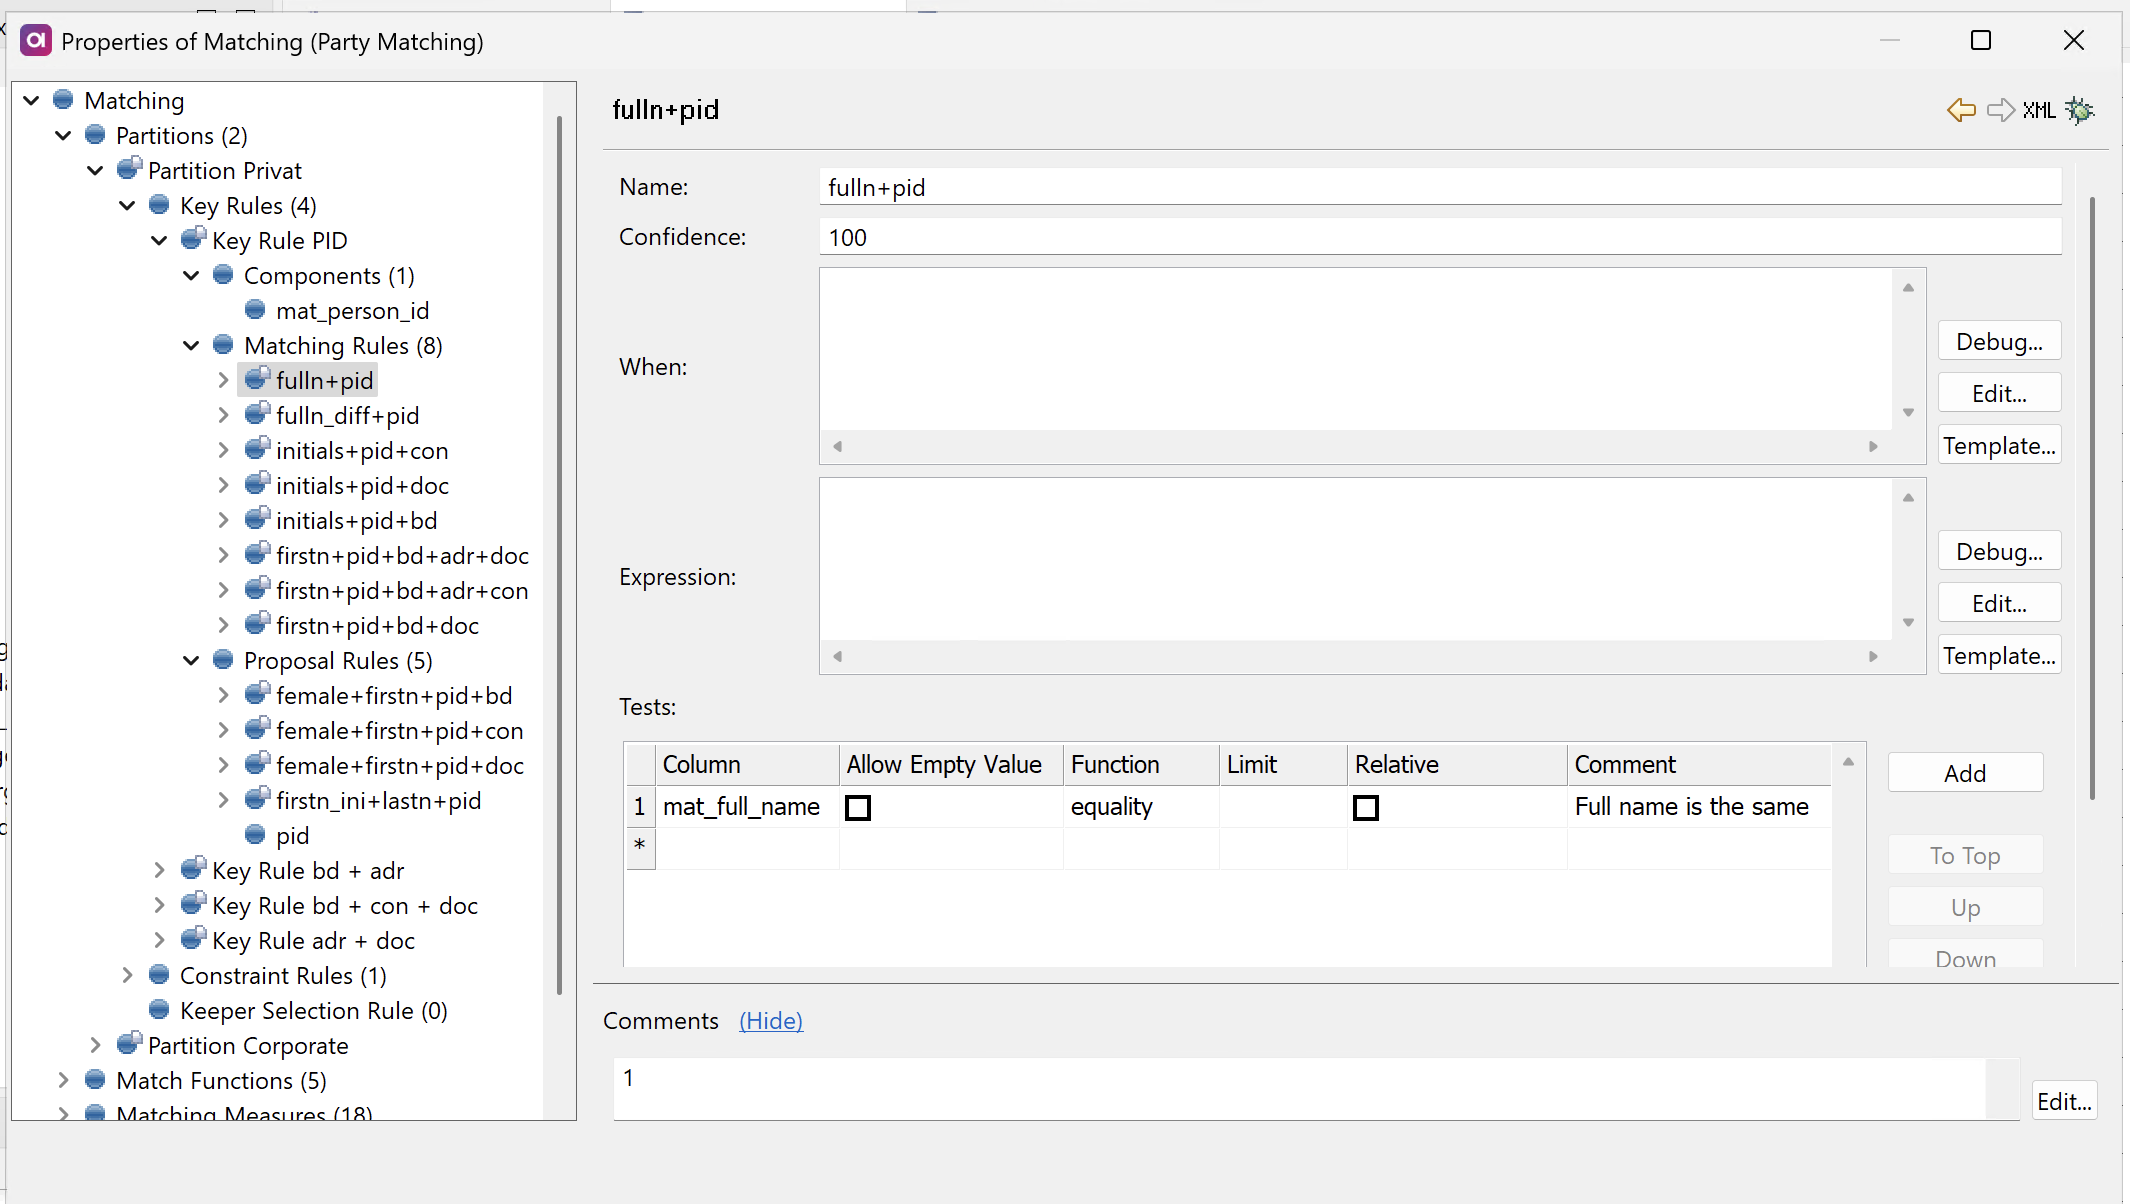Click the pid matching rule icon
This screenshot has height=1204, width=2130.
(257, 835)
